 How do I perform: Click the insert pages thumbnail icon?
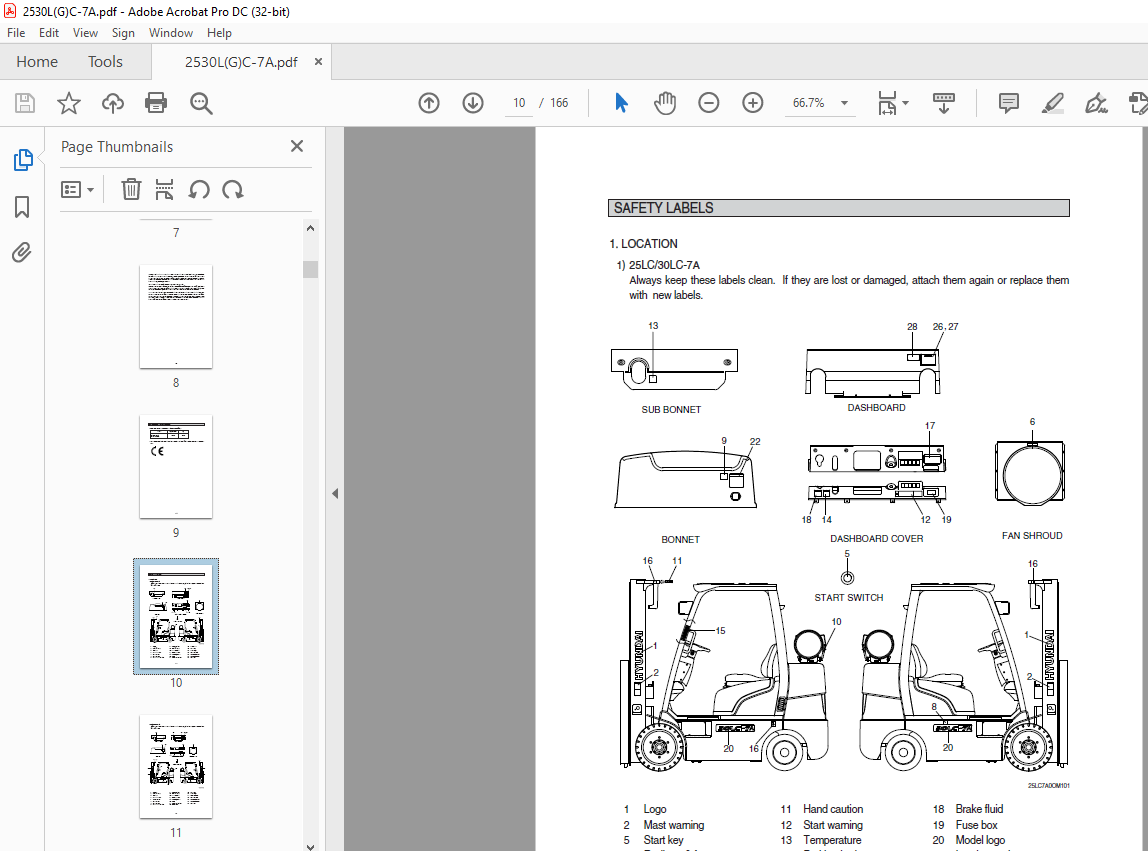point(165,190)
